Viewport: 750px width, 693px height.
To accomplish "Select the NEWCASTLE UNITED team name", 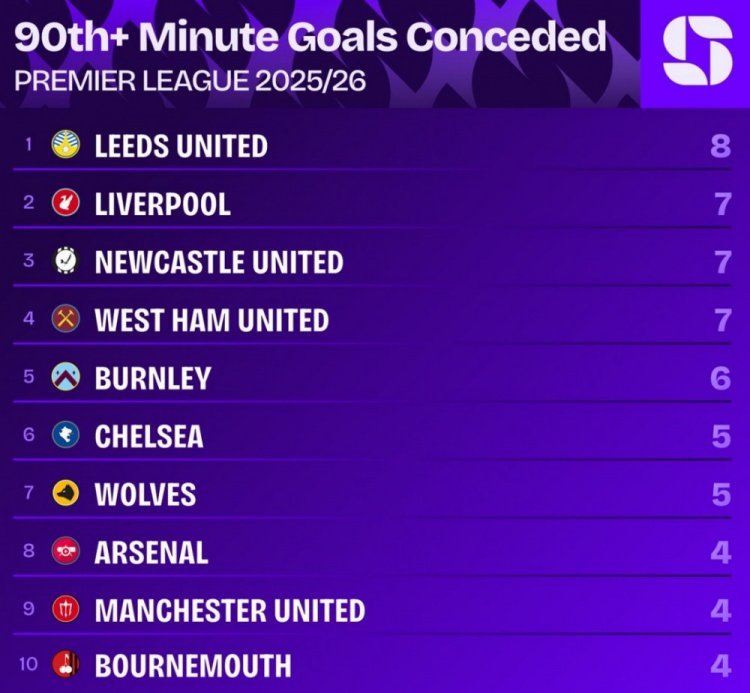I will [x=219, y=262].
